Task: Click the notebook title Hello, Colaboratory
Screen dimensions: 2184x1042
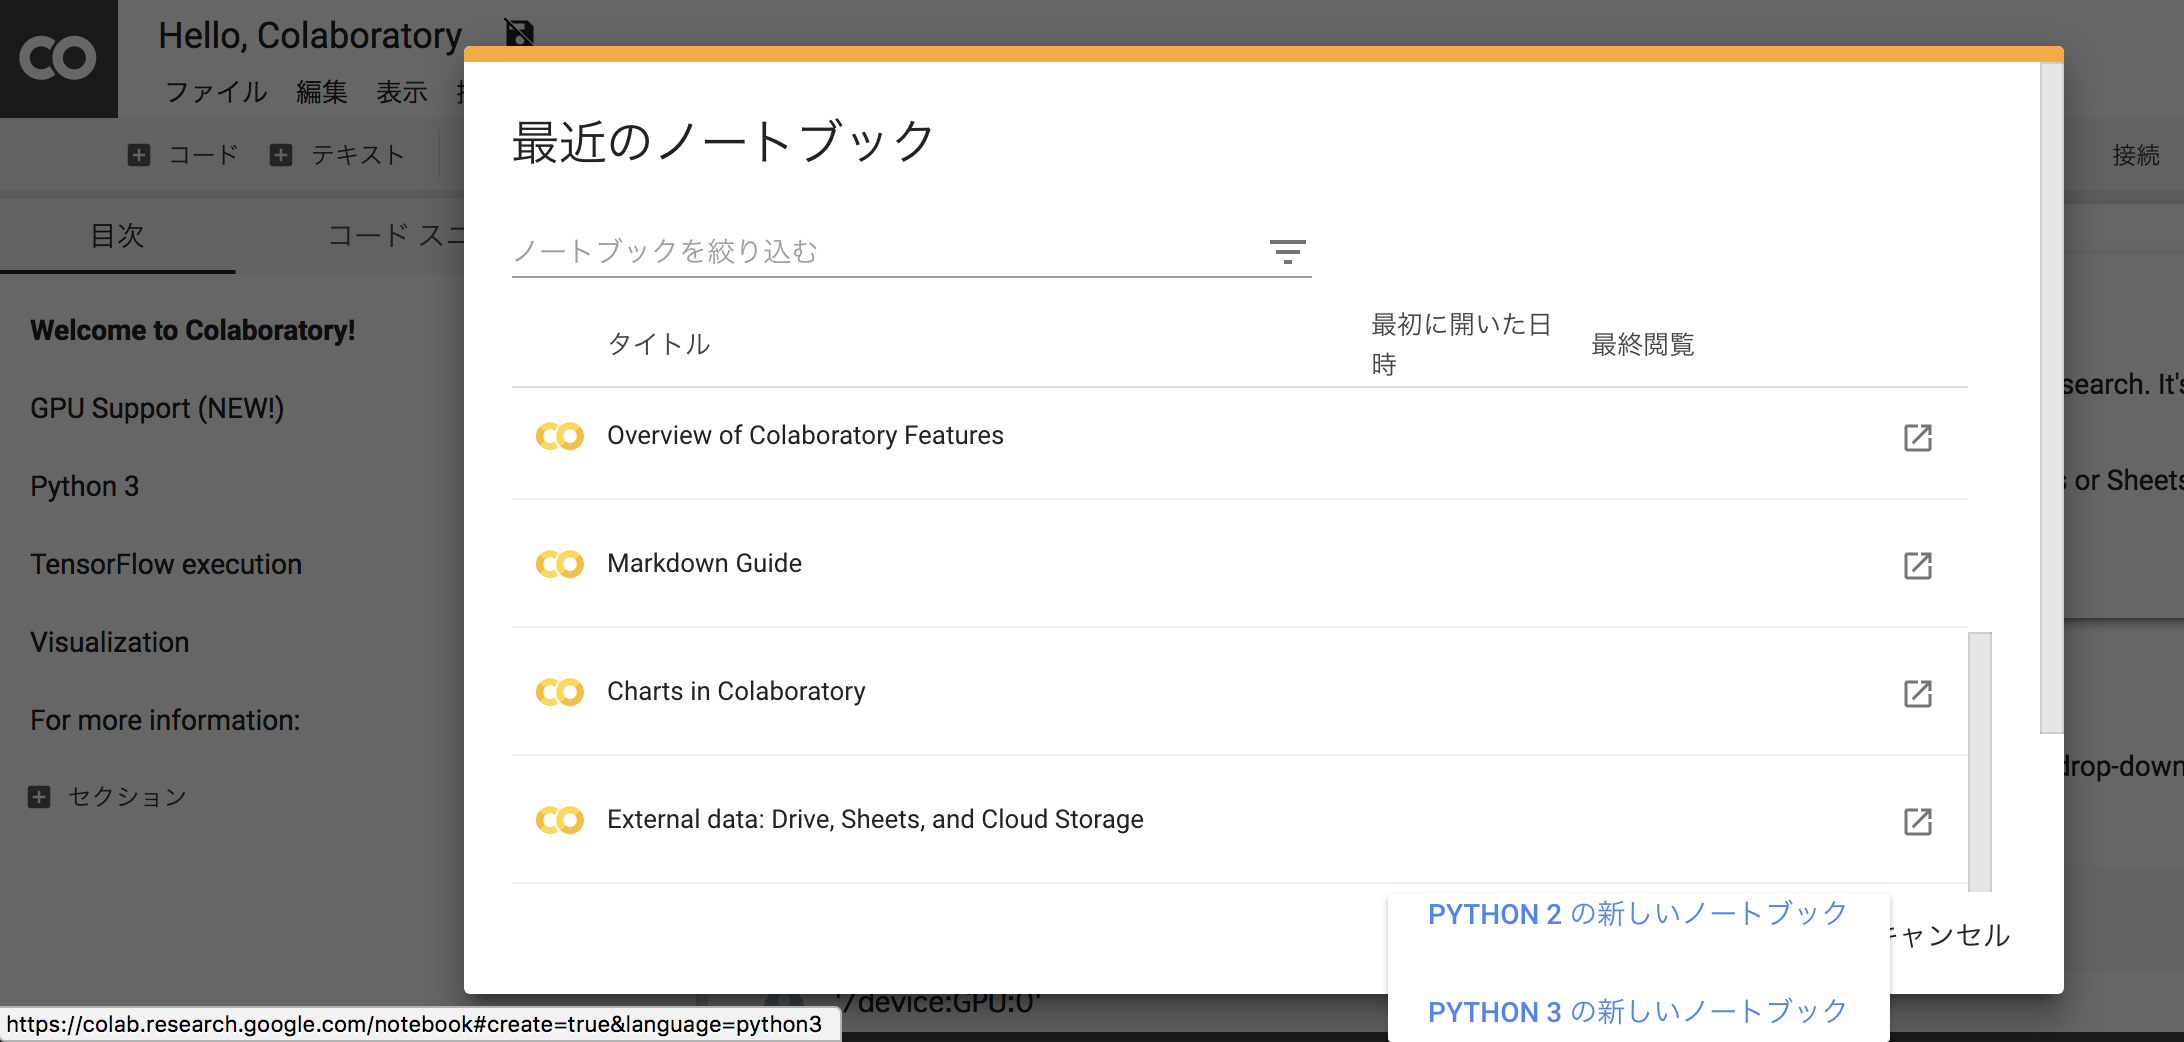Action: tap(310, 36)
